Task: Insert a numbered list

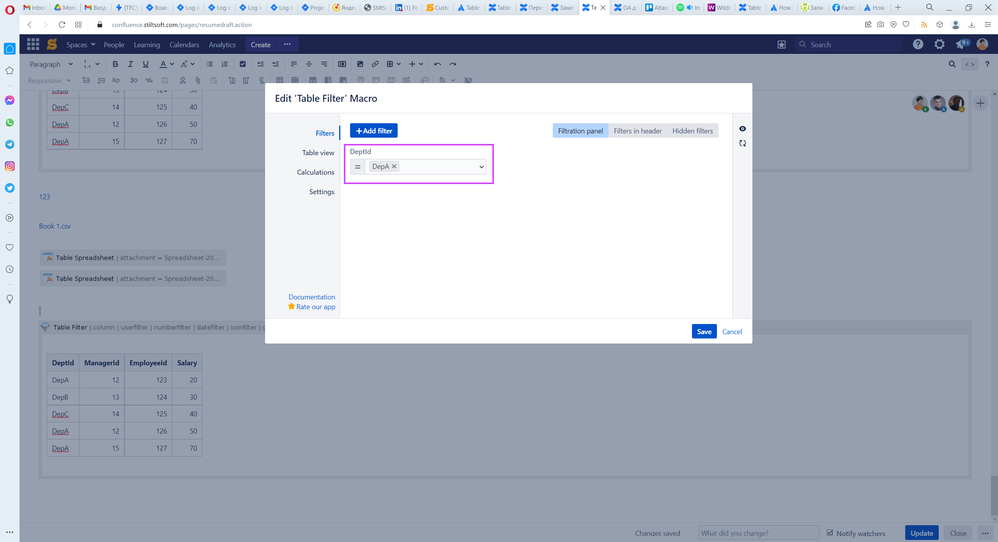Action: tap(225, 64)
